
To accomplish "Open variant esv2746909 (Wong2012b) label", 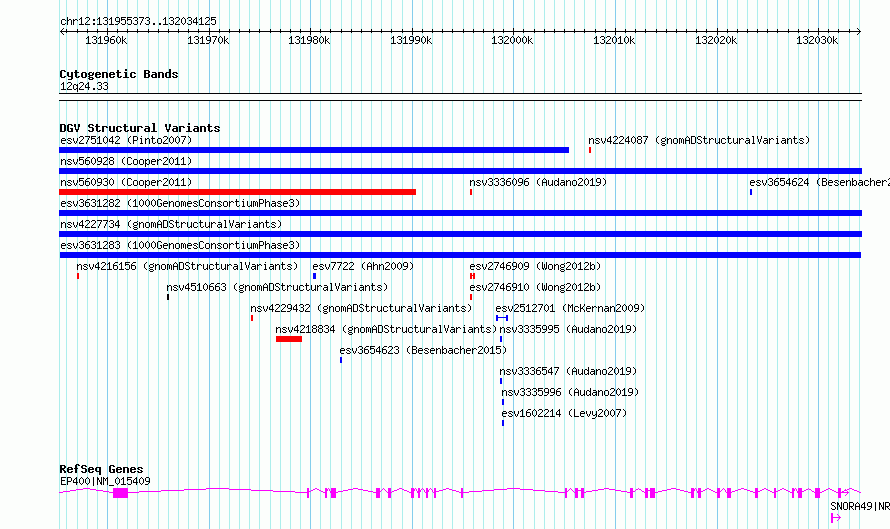I will coord(535,266).
